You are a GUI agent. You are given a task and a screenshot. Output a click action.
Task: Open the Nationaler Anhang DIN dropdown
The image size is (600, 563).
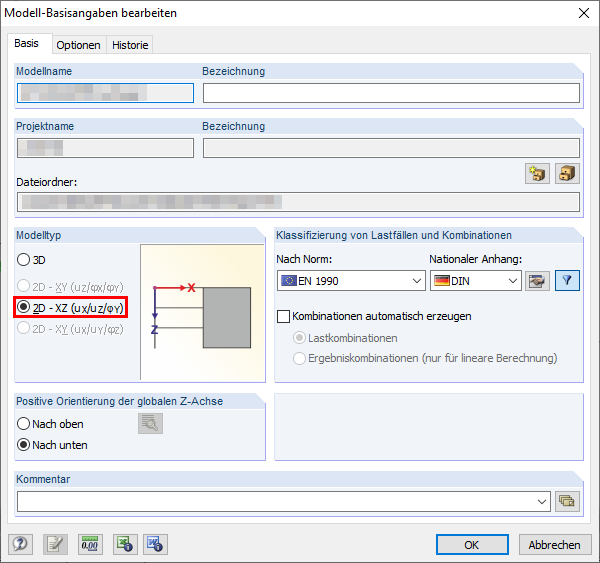(x=476, y=281)
